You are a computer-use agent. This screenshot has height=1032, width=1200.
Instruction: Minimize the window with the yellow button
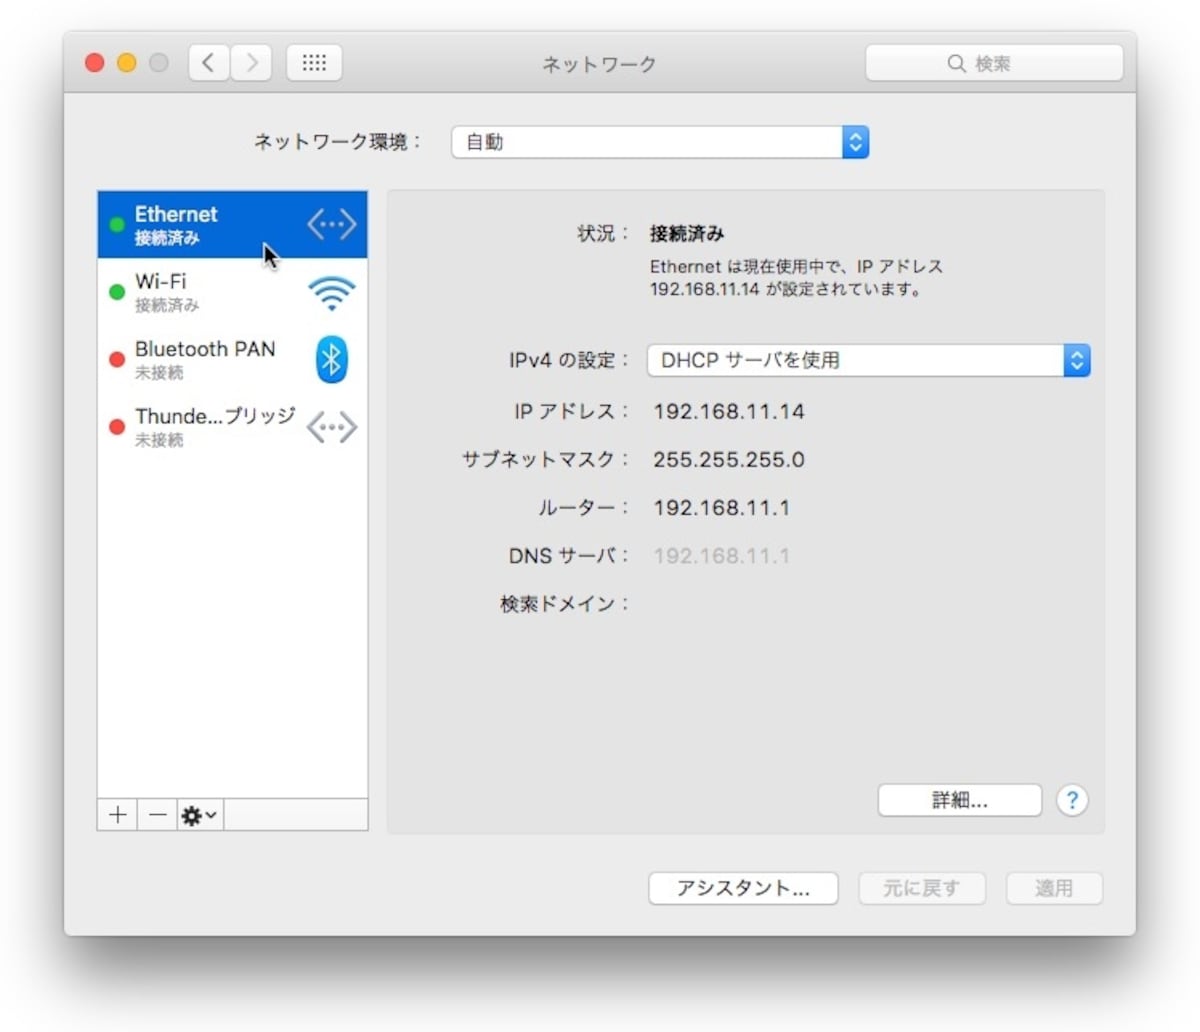tap(127, 63)
